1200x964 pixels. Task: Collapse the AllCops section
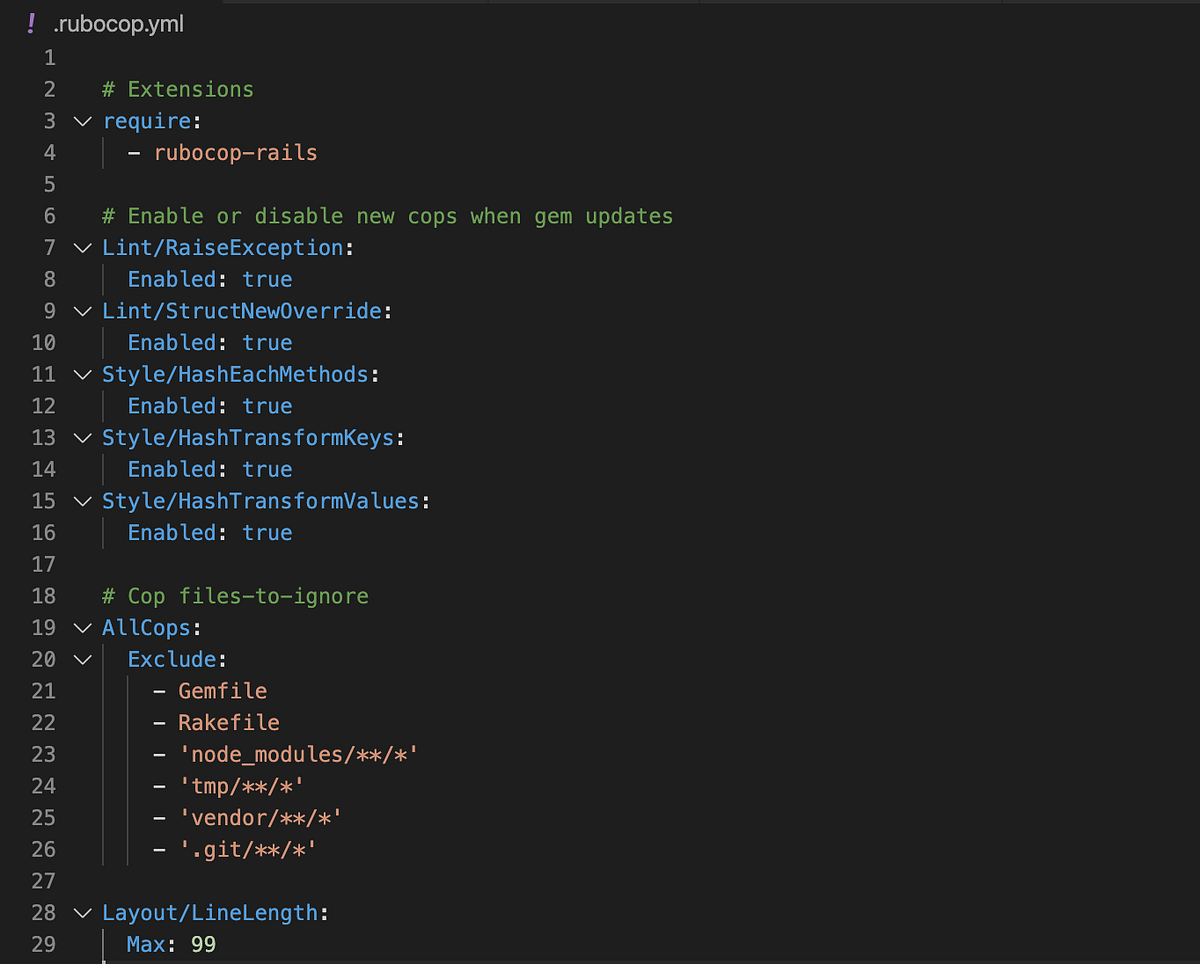[82, 628]
